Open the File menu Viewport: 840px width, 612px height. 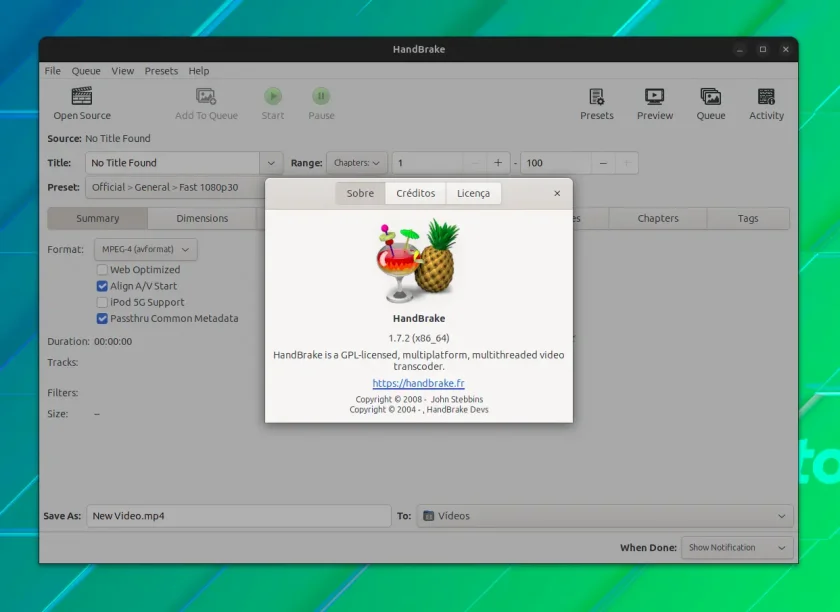[x=52, y=71]
